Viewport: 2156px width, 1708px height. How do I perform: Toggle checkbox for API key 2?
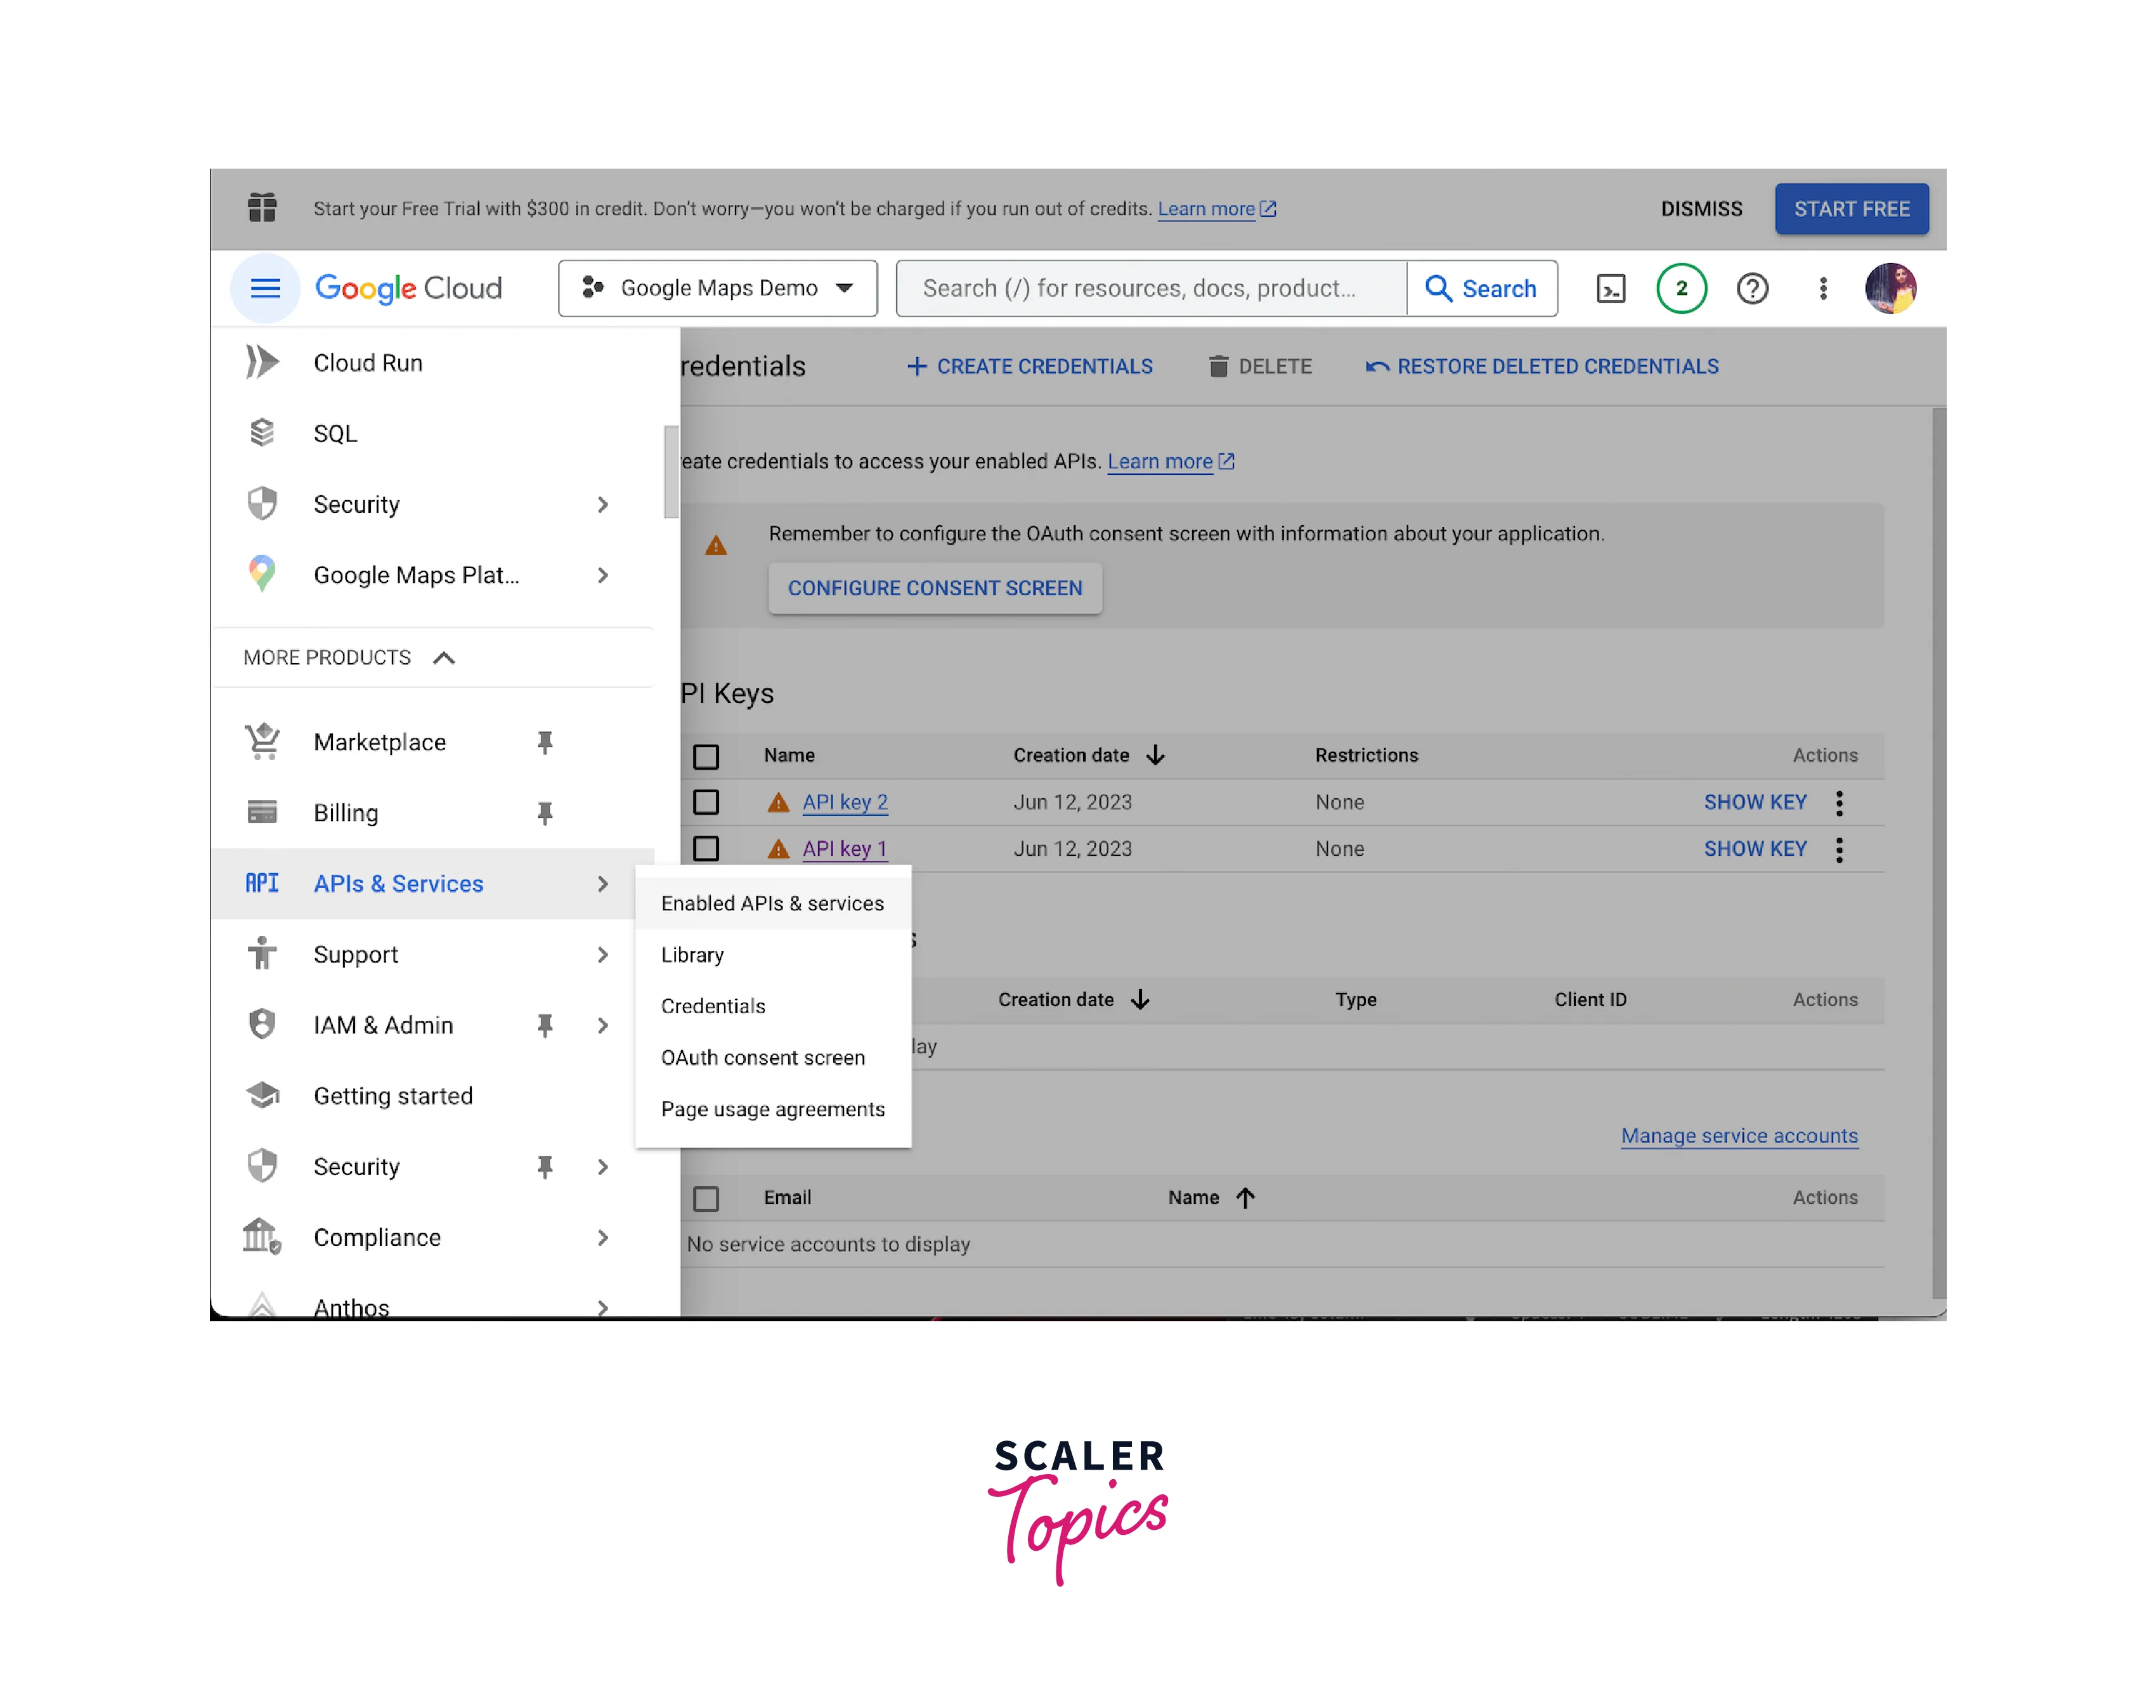pyautogui.click(x=709, y=803)
